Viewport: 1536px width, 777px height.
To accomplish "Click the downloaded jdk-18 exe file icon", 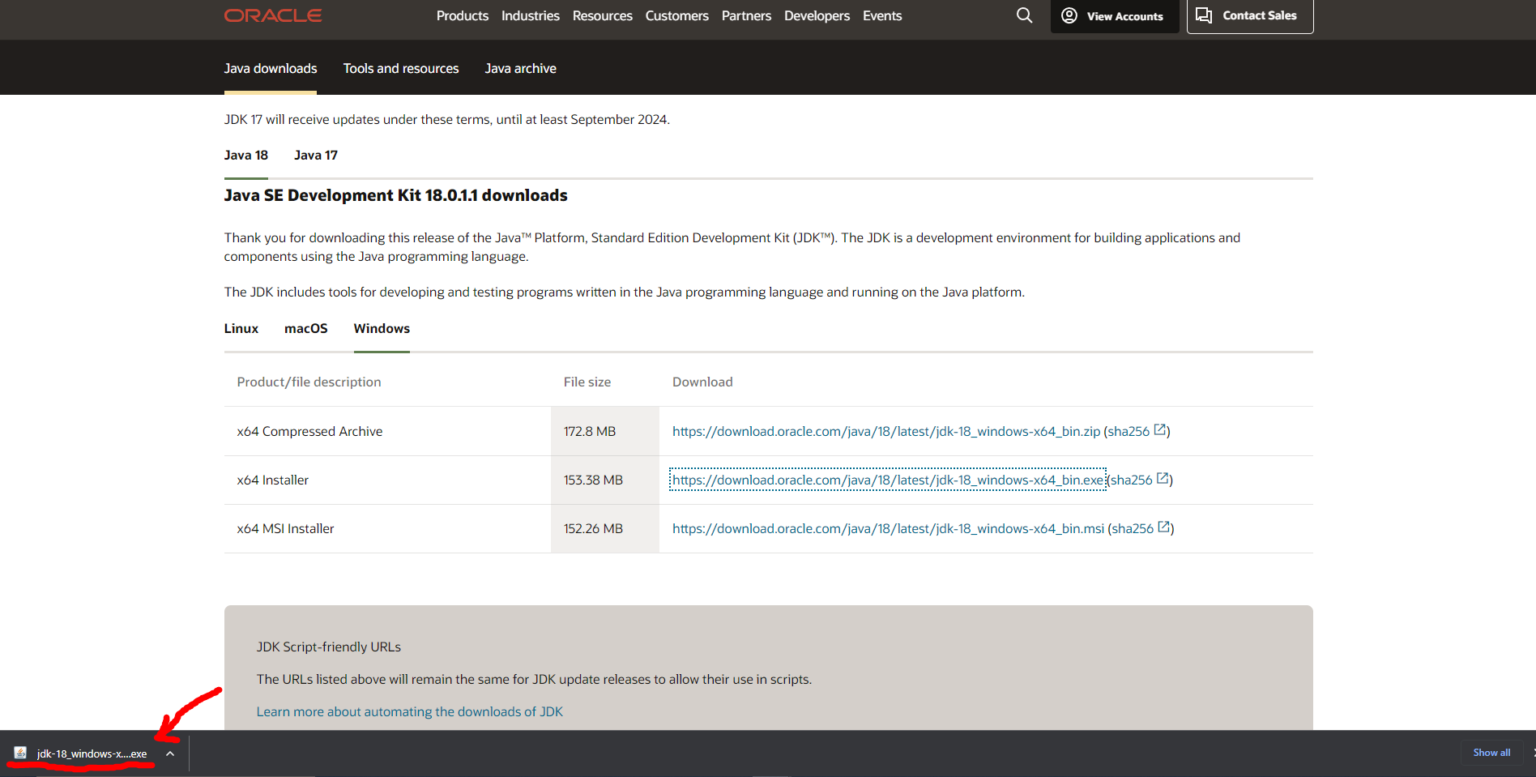I will 21,753.
